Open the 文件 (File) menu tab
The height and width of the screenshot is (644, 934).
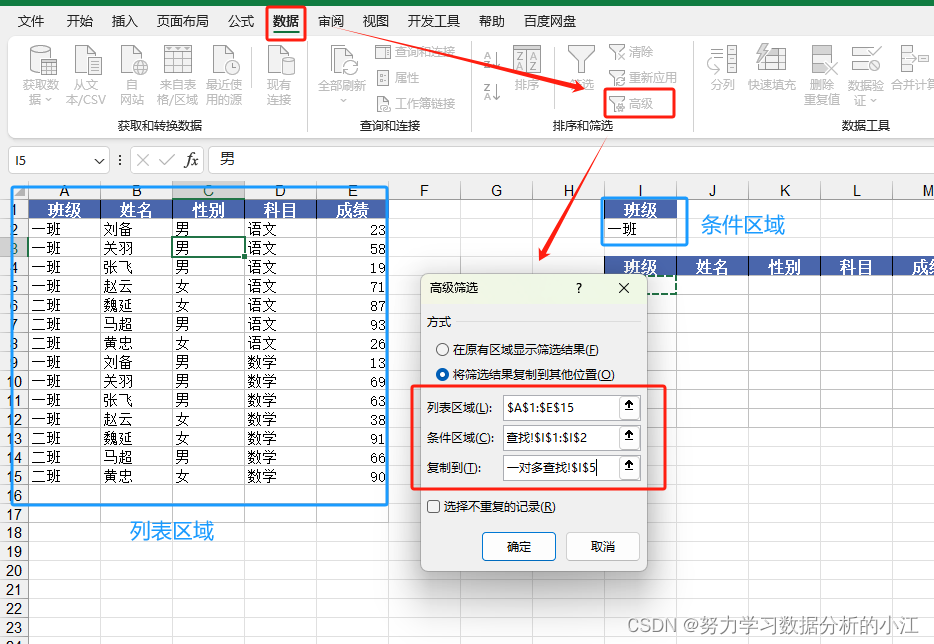31,21
